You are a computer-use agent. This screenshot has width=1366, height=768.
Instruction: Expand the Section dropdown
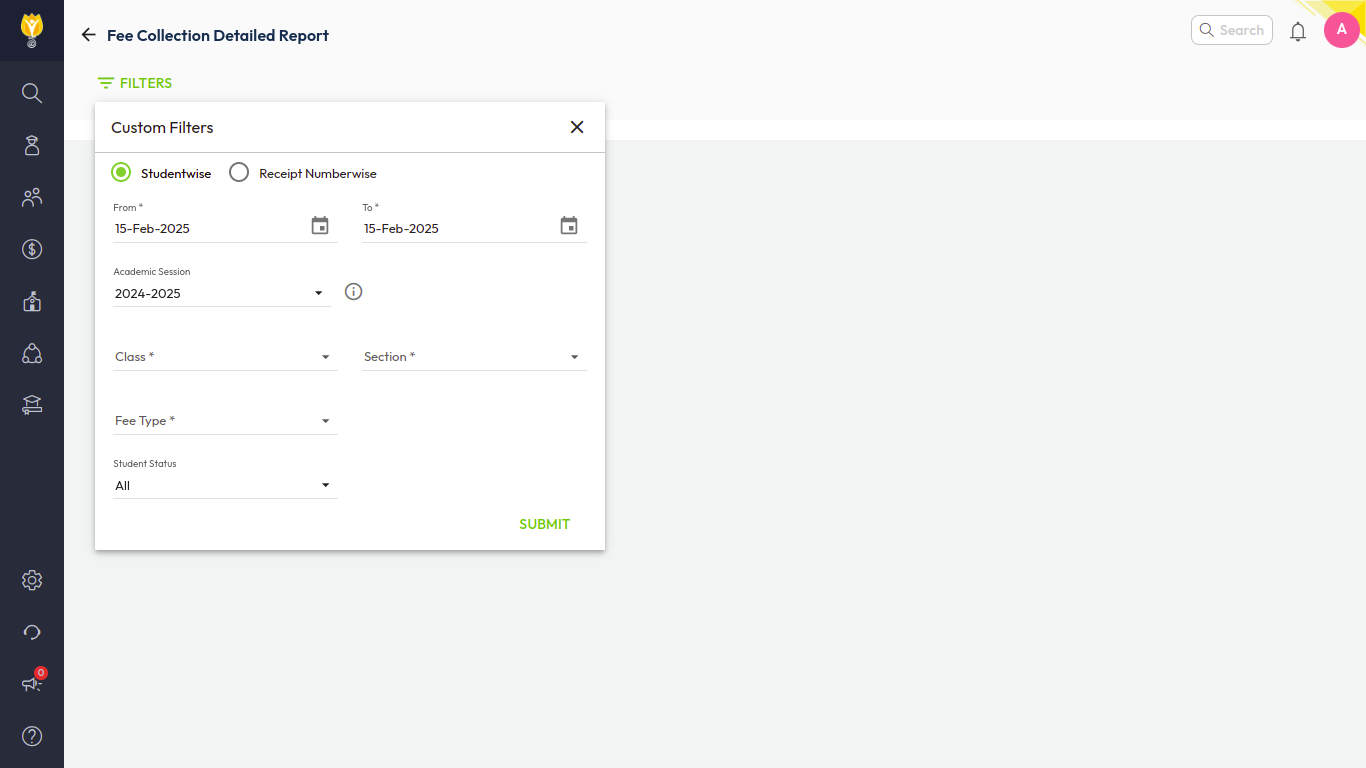point(474,357)
